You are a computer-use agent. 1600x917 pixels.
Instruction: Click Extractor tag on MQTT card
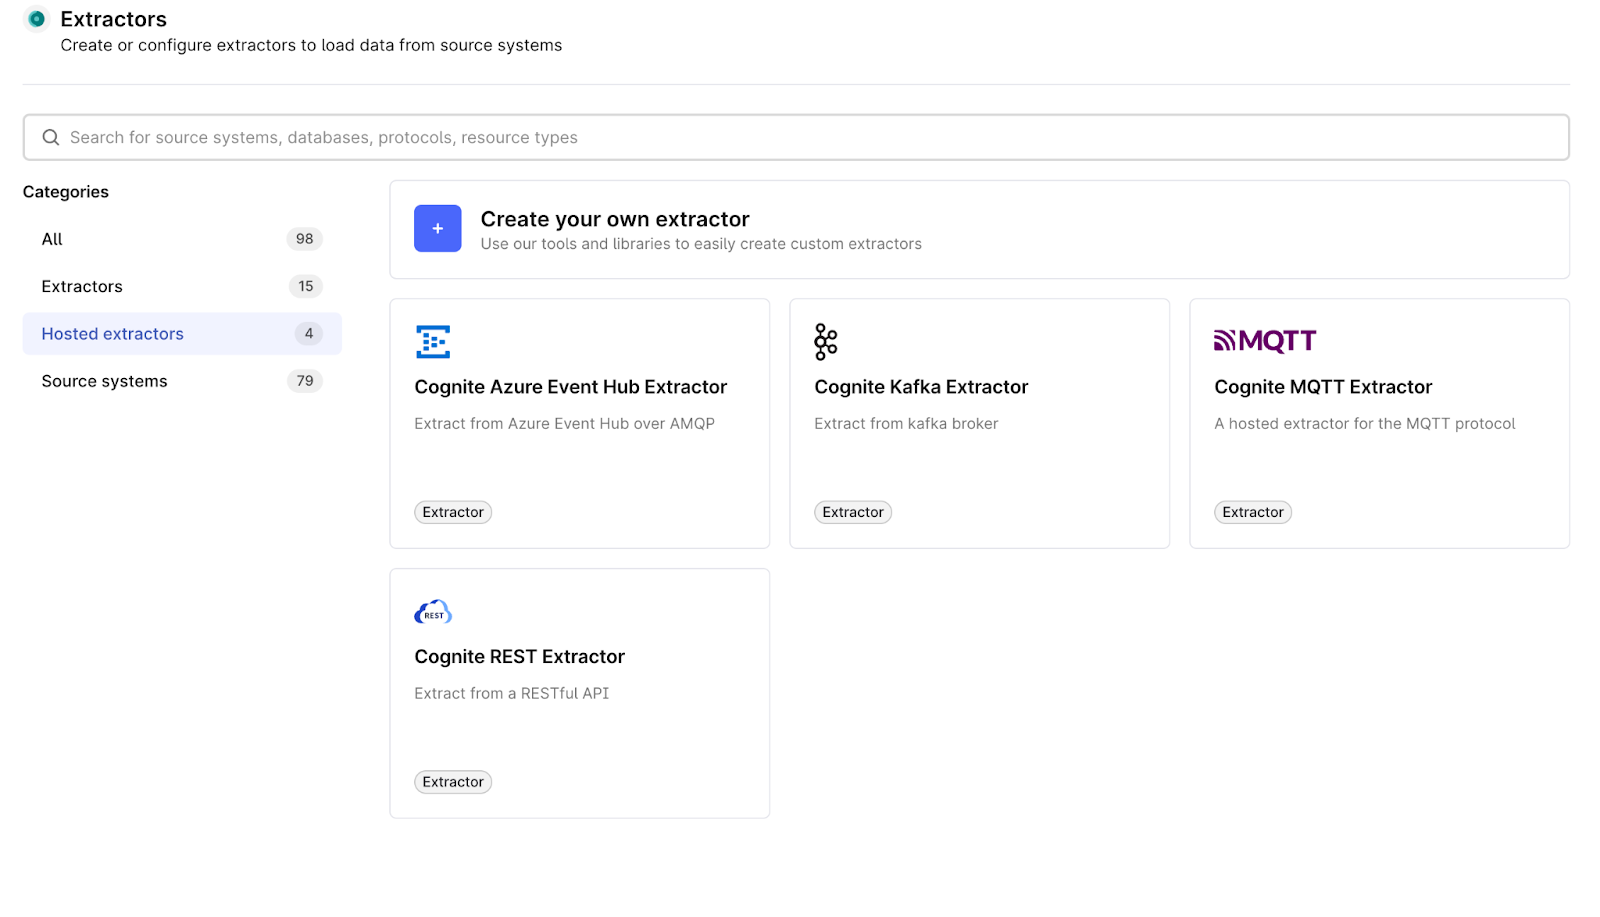1253,512
